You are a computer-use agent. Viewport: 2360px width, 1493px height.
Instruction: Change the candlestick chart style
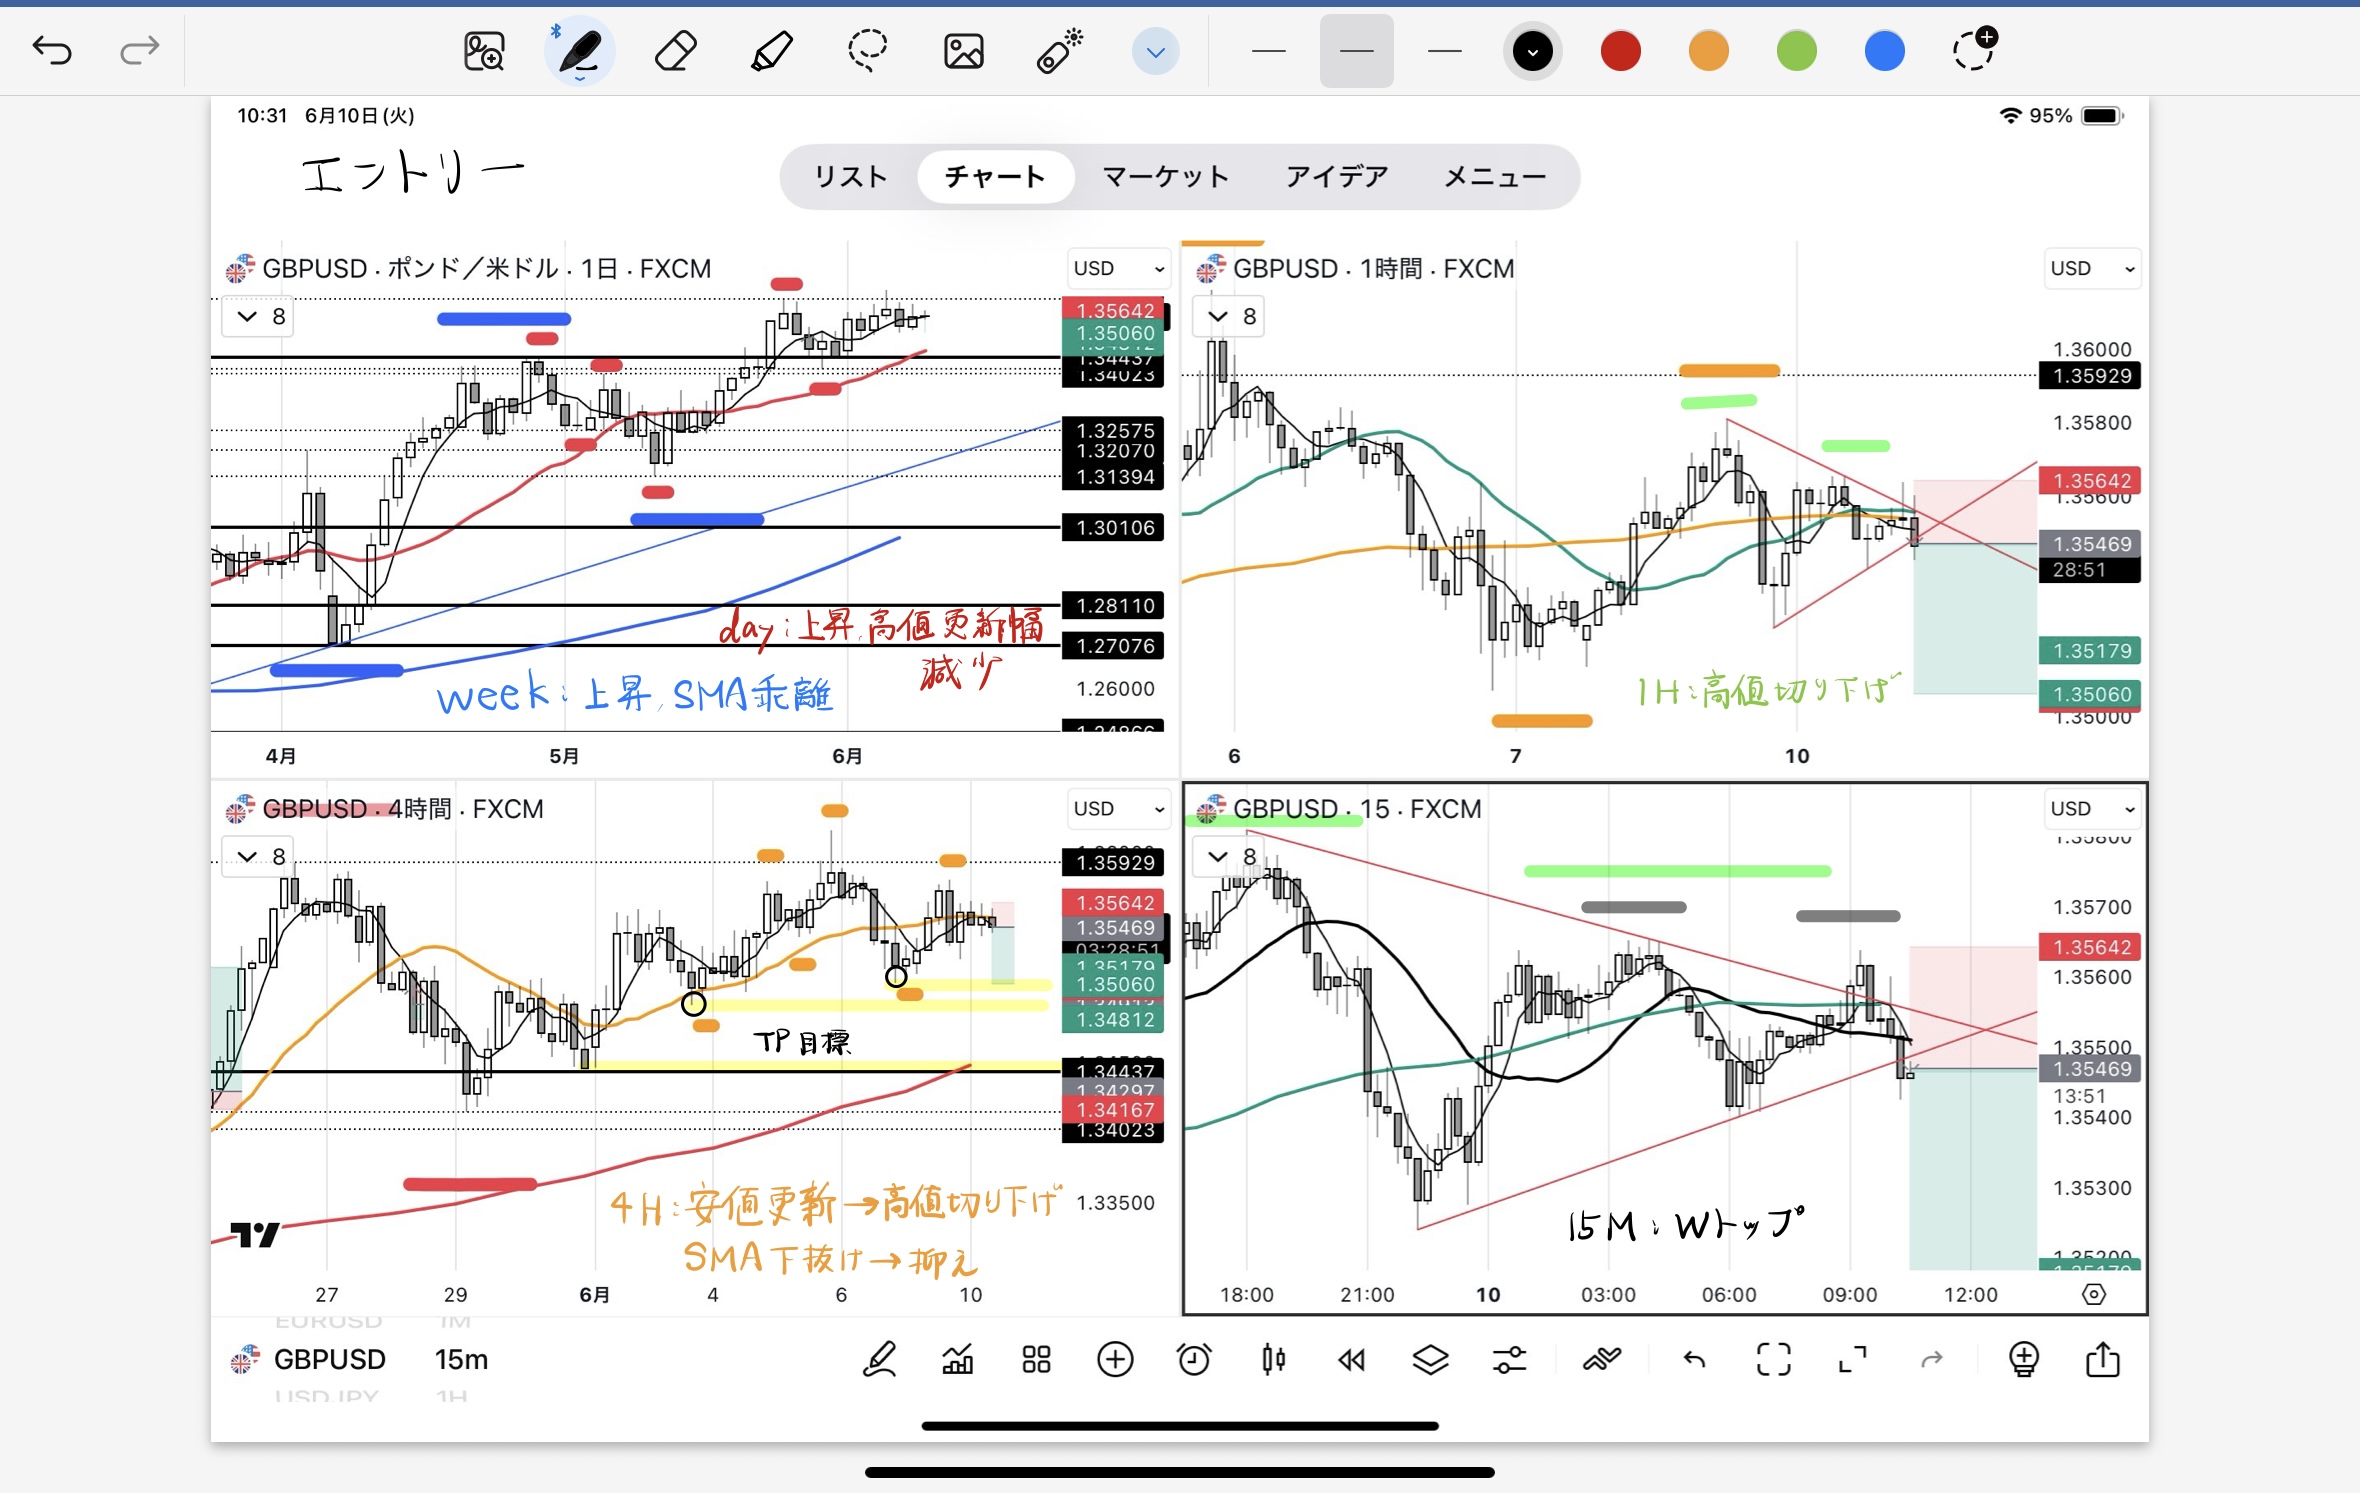[1273, 1360]
